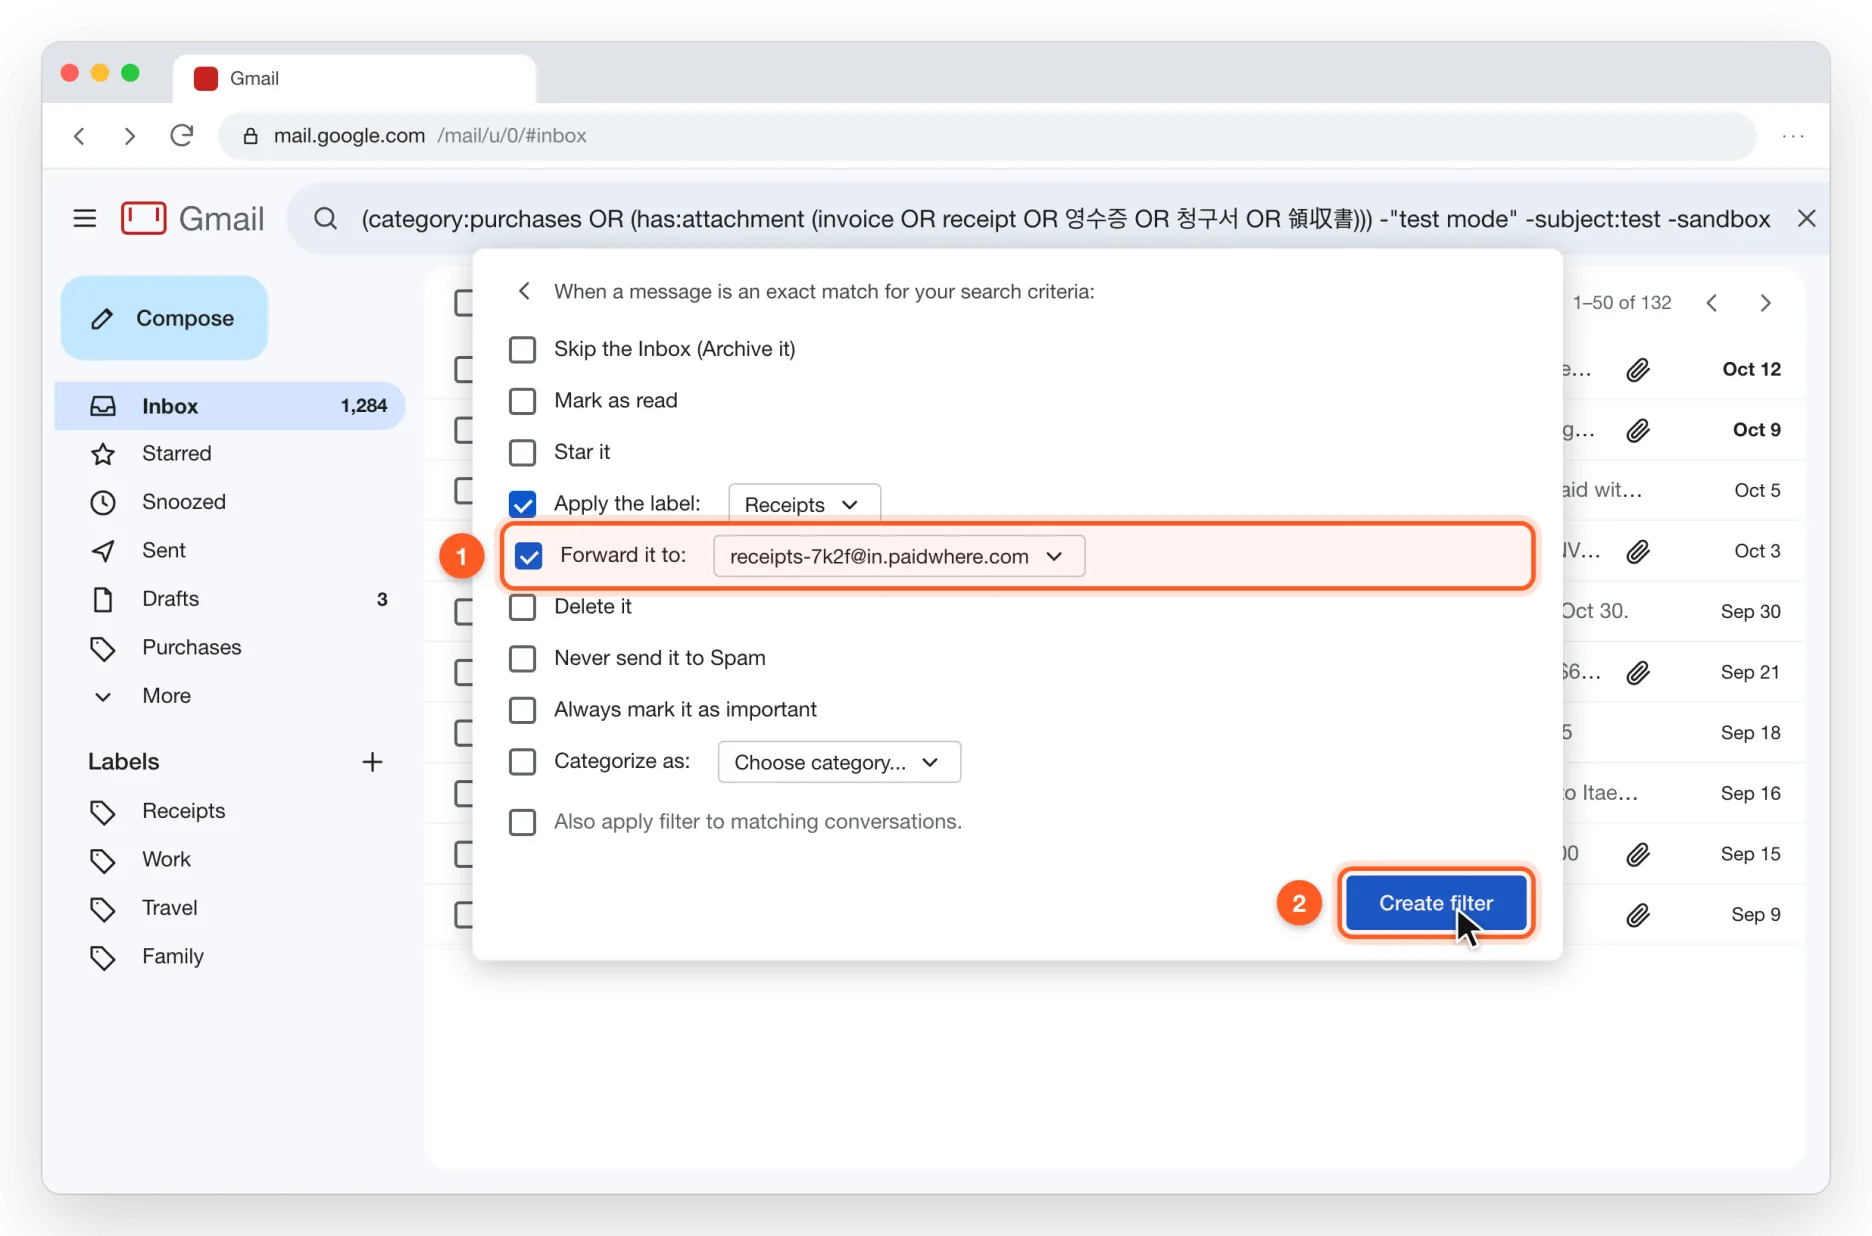Expand the Choose category dropdown
Screen dimensions: 1872x1236
pos(839,762)
